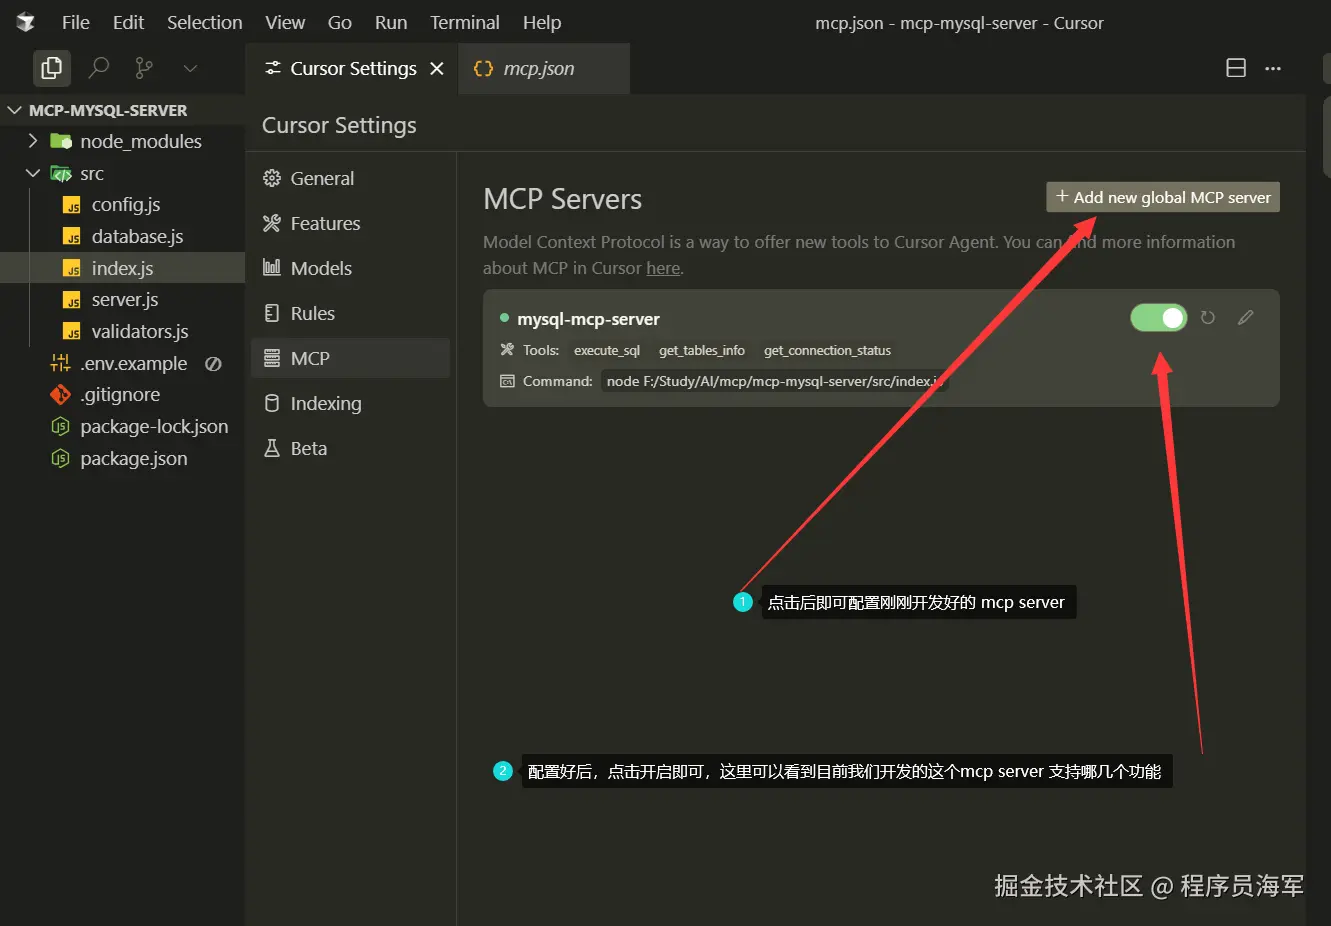
Task: Open .gitignore file
Action: coord(122,394)
